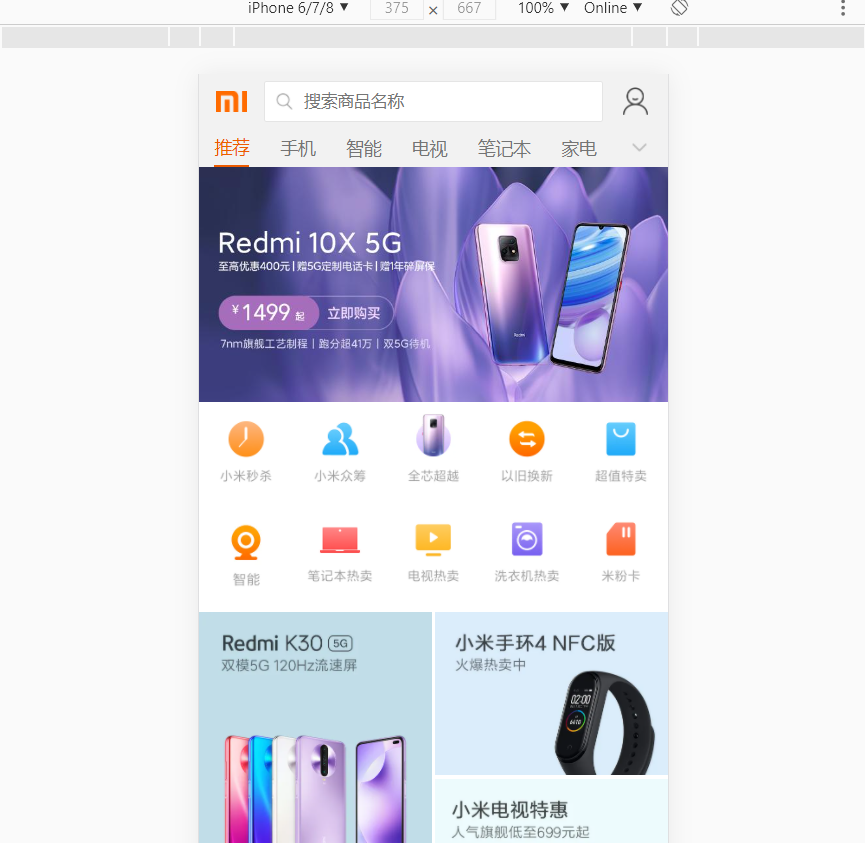Expand the category tabs chevron
Screen dimensions: 865x843
tap(639, 147)
